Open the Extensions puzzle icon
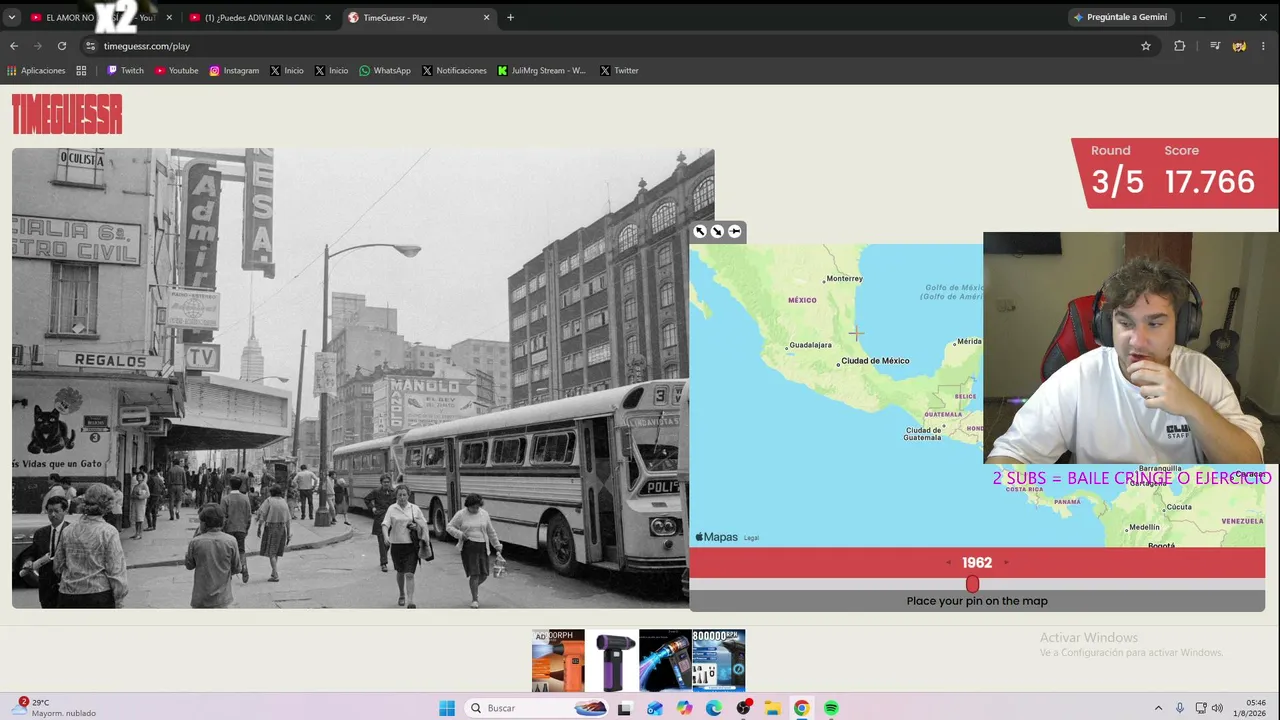The image size is (1280, 720). pos(1180,46)
